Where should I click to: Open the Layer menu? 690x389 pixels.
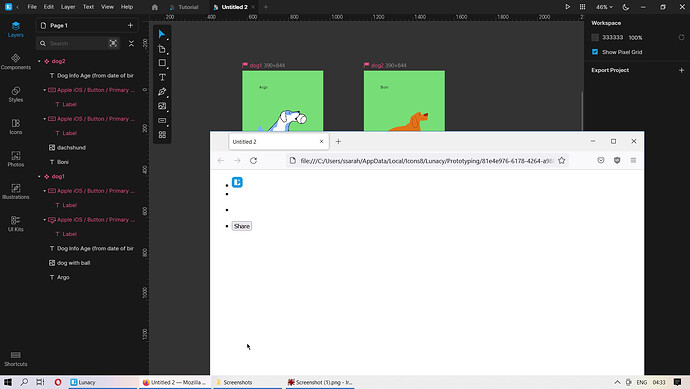[x=68, y=7]
